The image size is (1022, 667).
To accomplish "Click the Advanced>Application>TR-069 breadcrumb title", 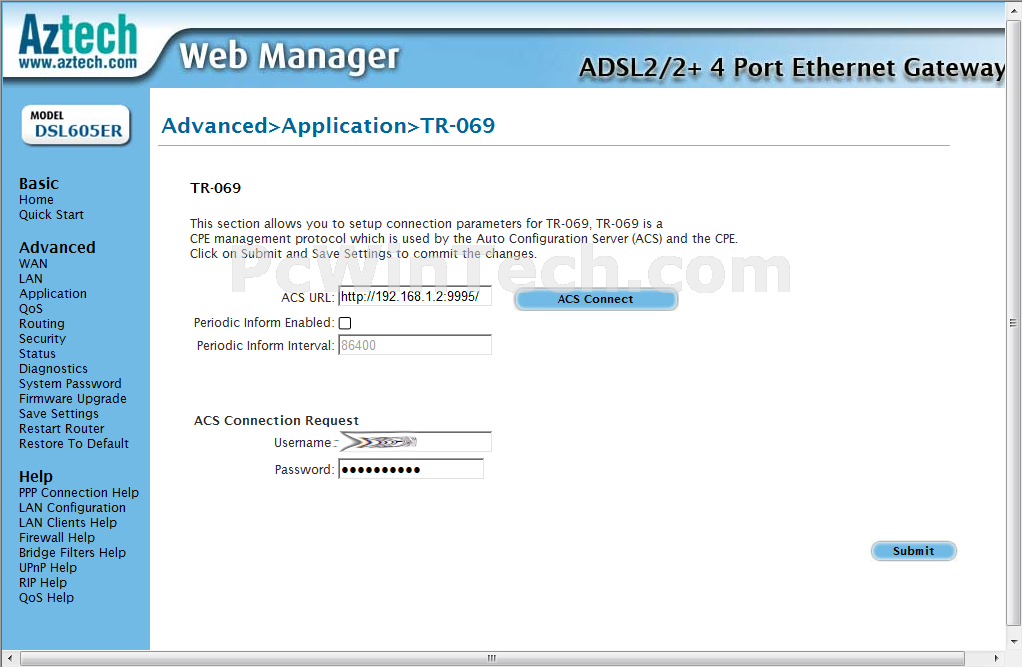I will (x=328, y=125).
